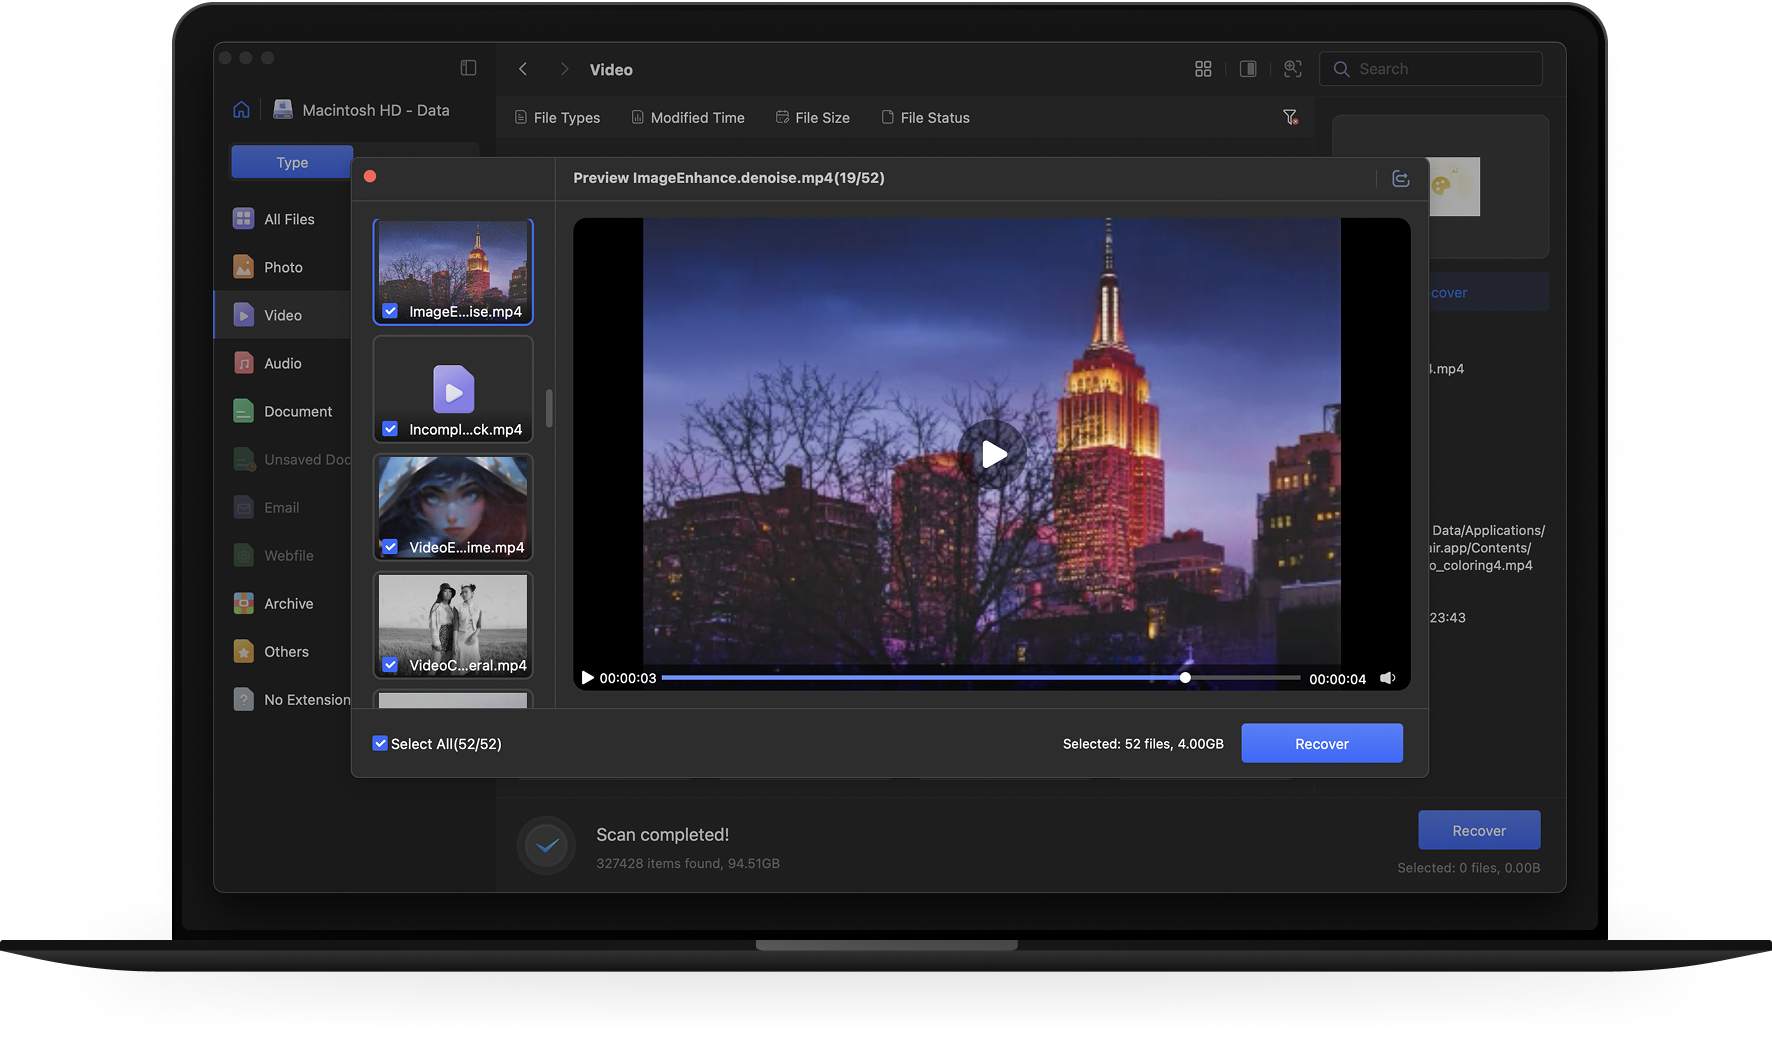Uncheck the VideoE...ime.mp4 checkbox
The height and width of the screenshot is (1038, 1772).
[x=390, y=547]
